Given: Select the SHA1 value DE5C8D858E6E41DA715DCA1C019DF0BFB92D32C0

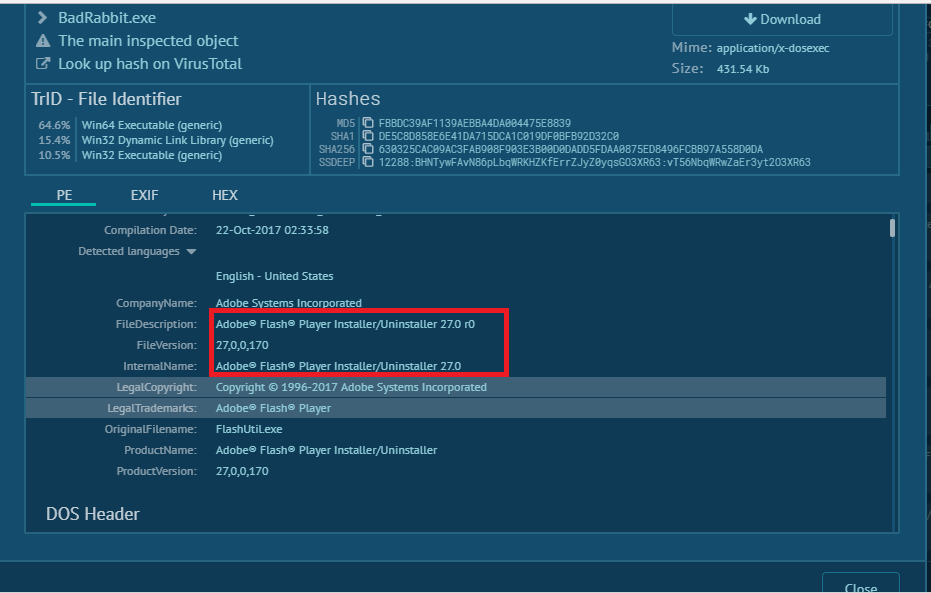Looking at the screenshot, I should 499,136.
